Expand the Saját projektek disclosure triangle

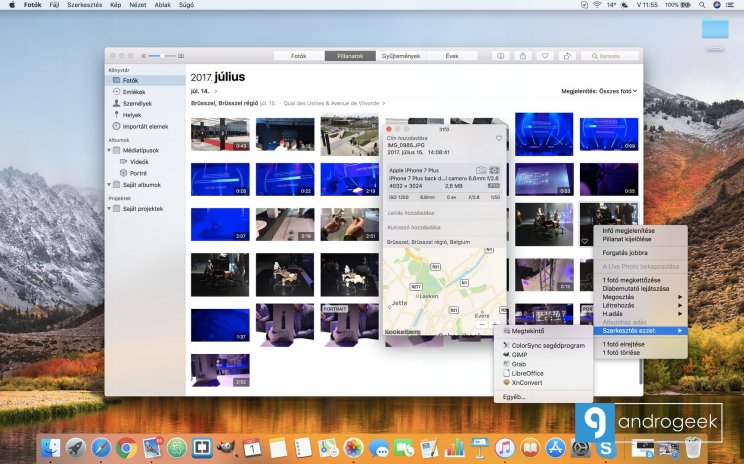point(109,209)
